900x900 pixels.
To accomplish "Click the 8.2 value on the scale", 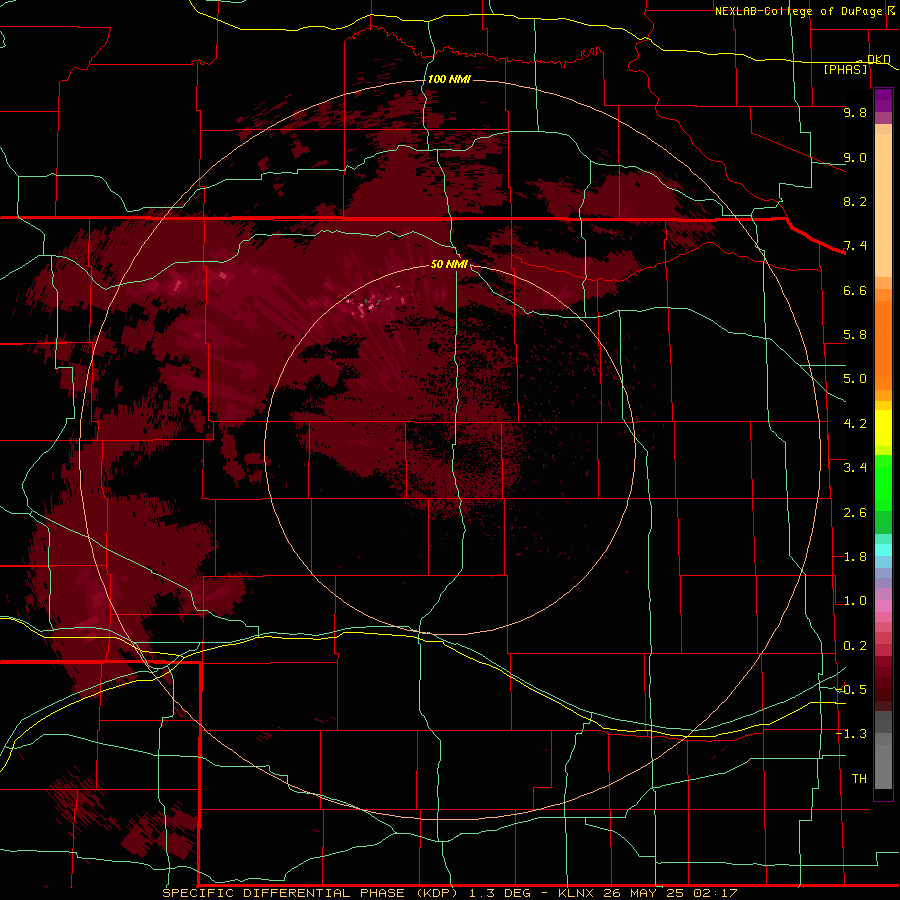I will (855, 201).
